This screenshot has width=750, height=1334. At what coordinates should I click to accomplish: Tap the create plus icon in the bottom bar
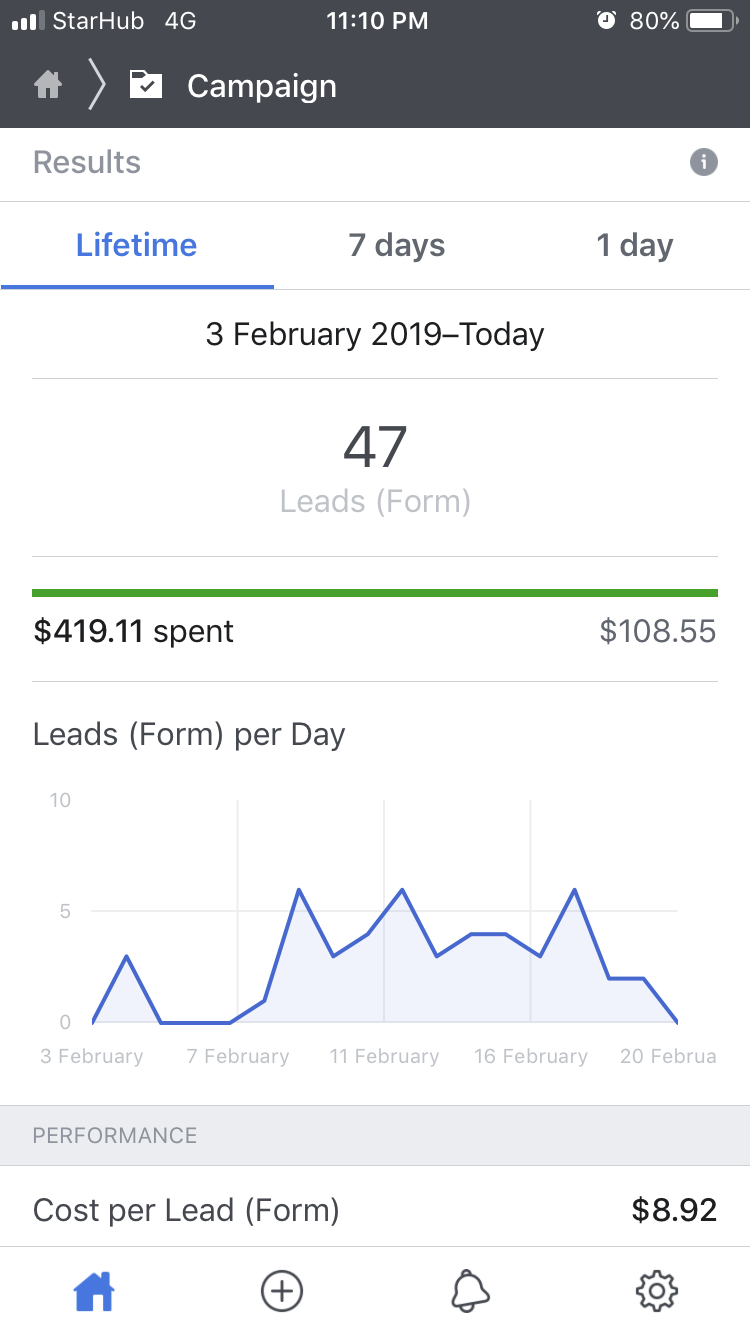pos(281,1291)
